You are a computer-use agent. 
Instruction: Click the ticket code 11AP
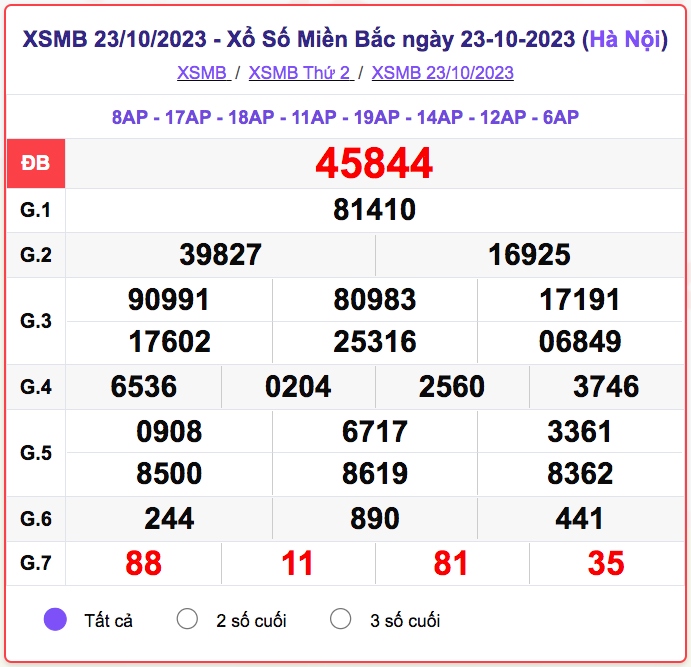point(314,117)
